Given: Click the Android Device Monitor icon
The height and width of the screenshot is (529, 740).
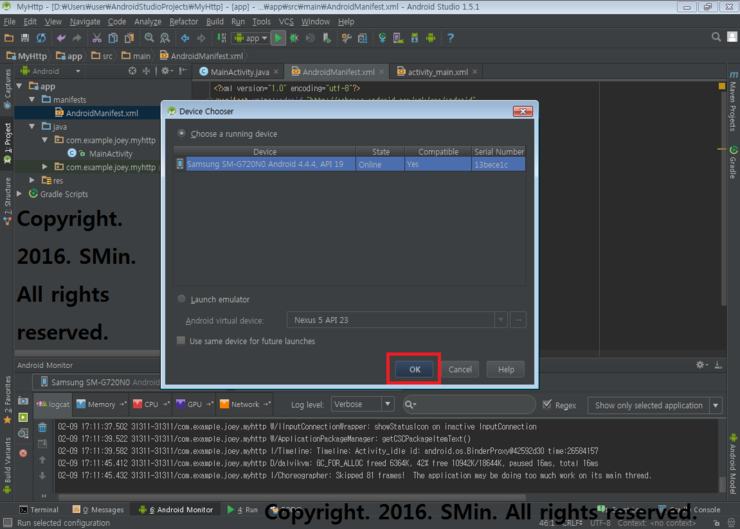Looking at the screenshot, I should (430, 38).
